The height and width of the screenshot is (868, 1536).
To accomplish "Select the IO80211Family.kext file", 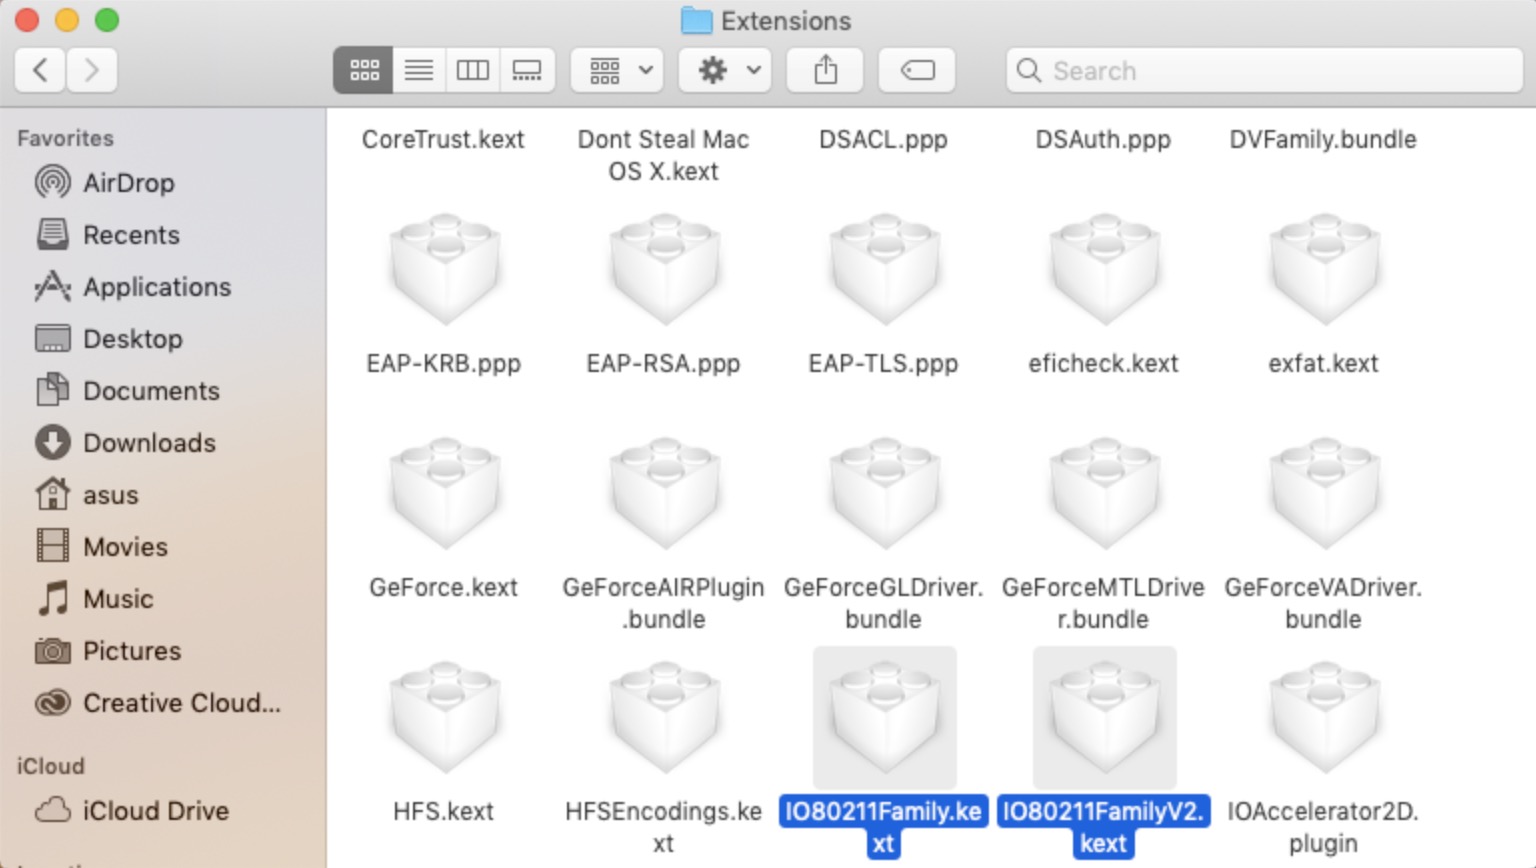I will coord(884,718).
